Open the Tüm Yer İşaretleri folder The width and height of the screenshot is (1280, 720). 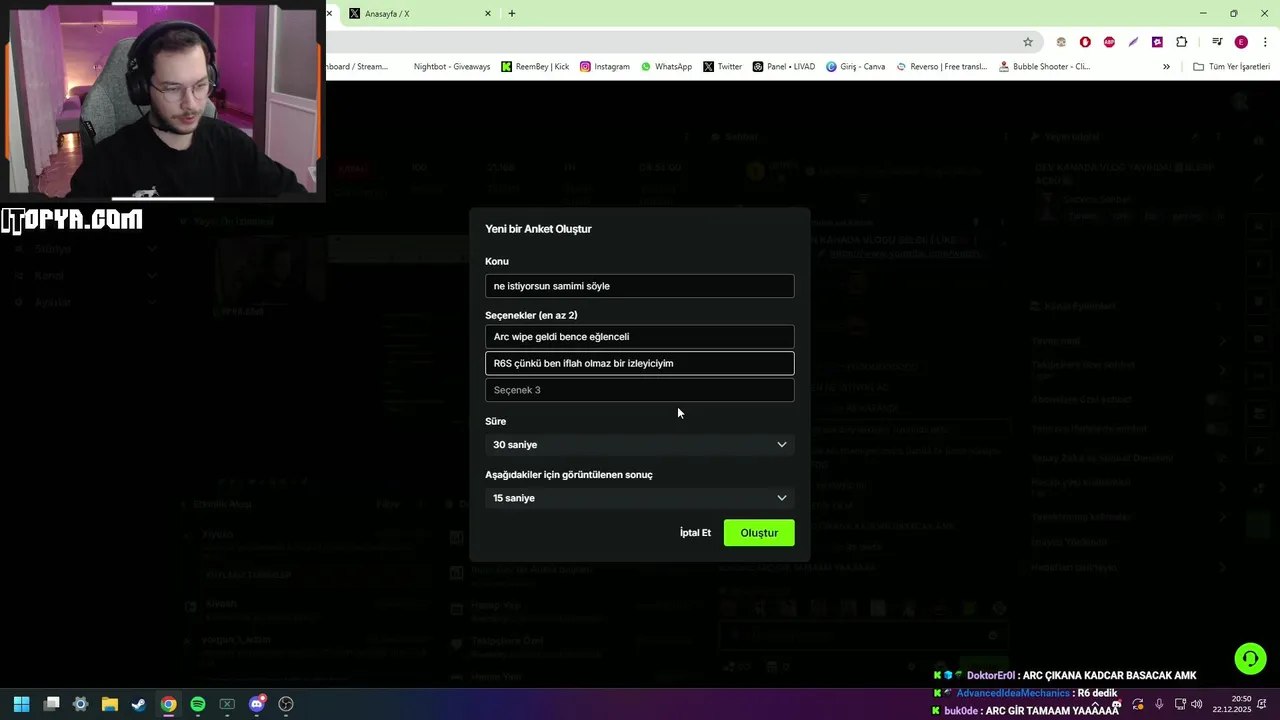(1231, 67)
